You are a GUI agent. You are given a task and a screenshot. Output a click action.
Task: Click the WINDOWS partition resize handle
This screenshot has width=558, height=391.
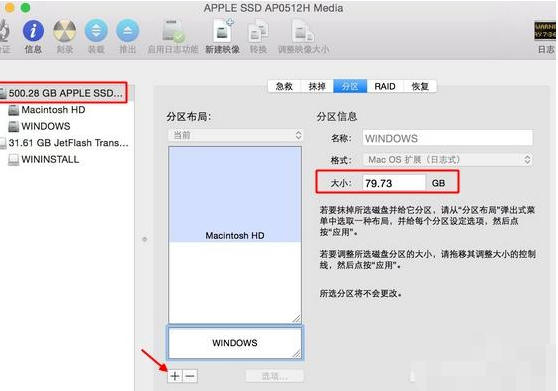coord(296,353)
